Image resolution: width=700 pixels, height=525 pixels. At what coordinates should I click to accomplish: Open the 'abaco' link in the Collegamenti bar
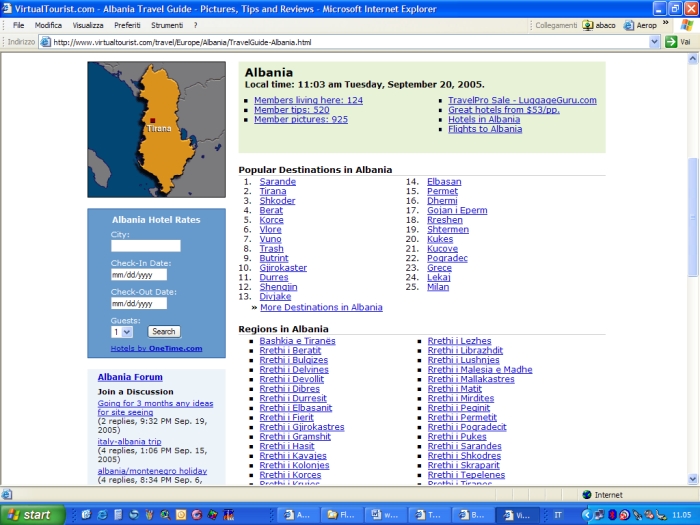click(599, 25)
